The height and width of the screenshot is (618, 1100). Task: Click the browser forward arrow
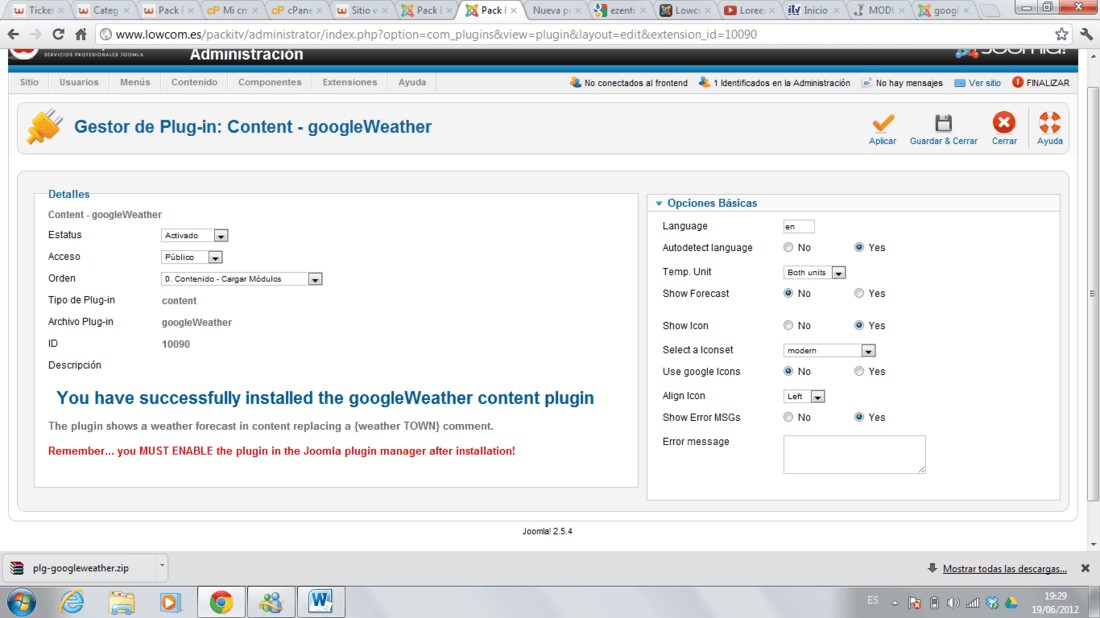click(36, 34)
